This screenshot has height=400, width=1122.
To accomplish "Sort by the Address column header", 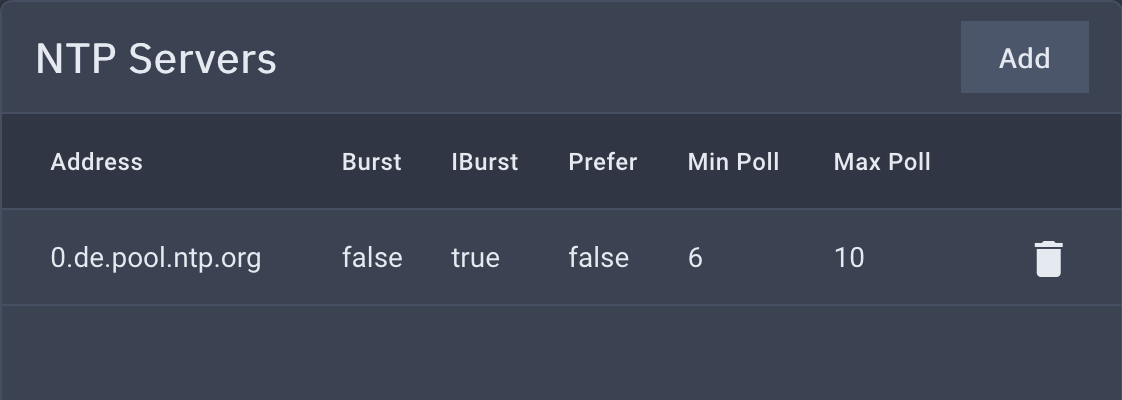I will pyautogui.click(x=97, y=162).
